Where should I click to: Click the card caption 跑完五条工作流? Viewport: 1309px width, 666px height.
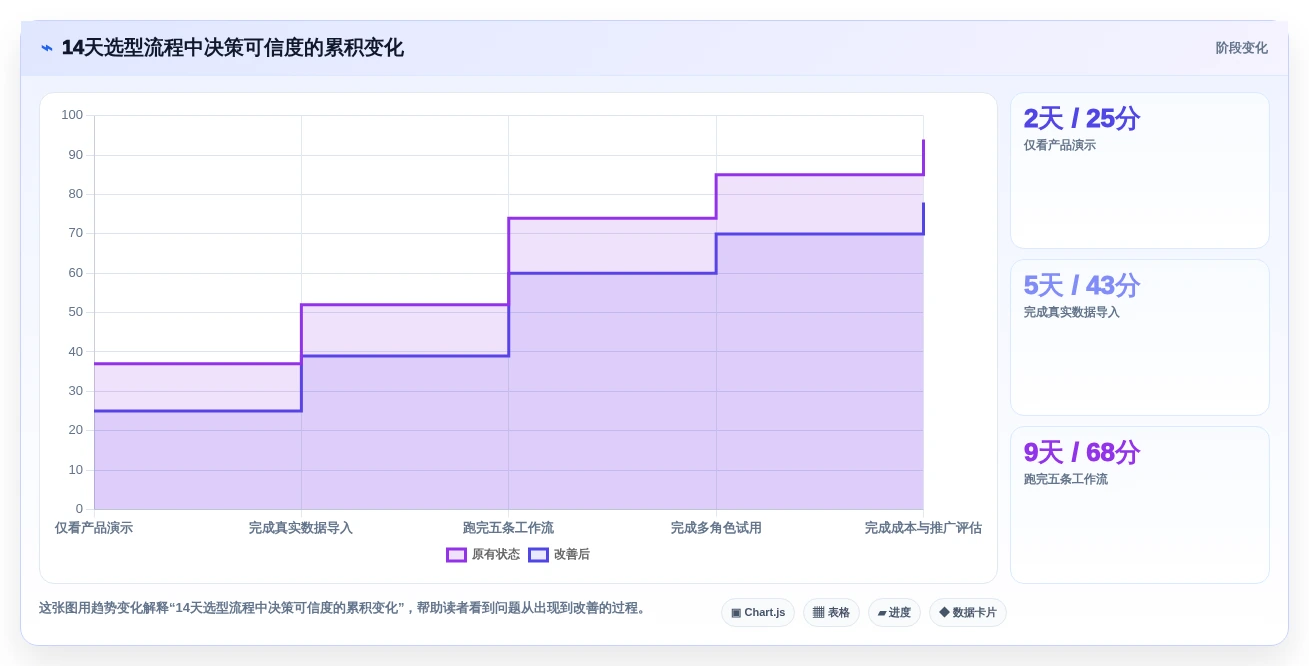tap(1065, 479)
